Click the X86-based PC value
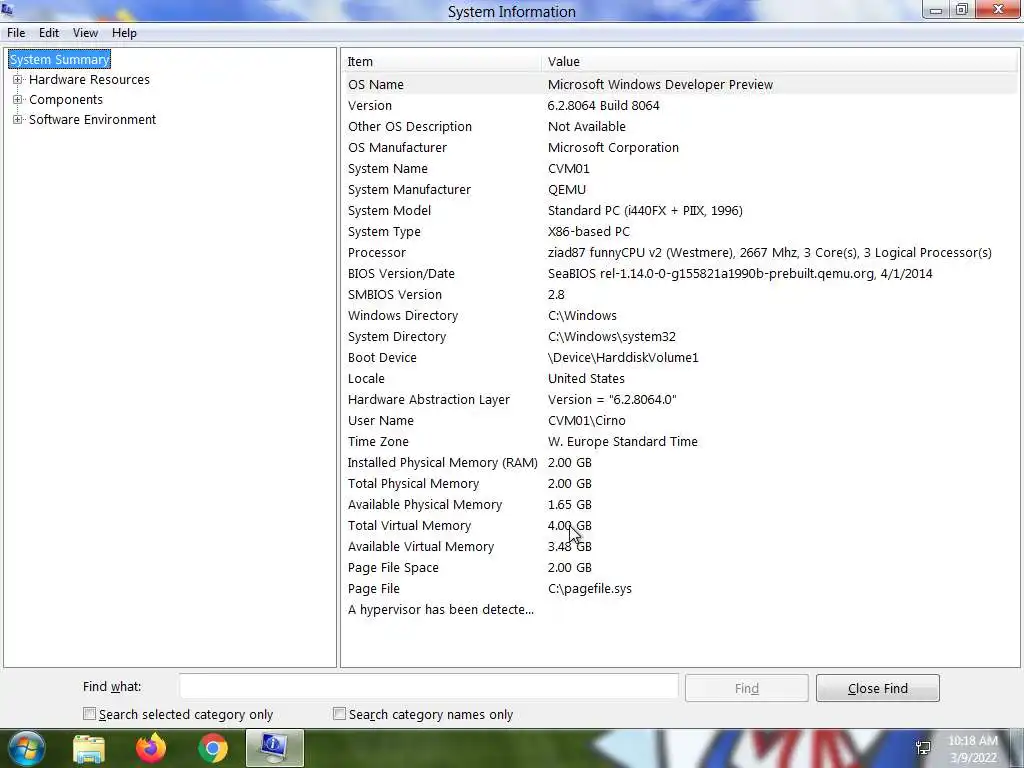1024x768 pixels. tap(588, 231)
